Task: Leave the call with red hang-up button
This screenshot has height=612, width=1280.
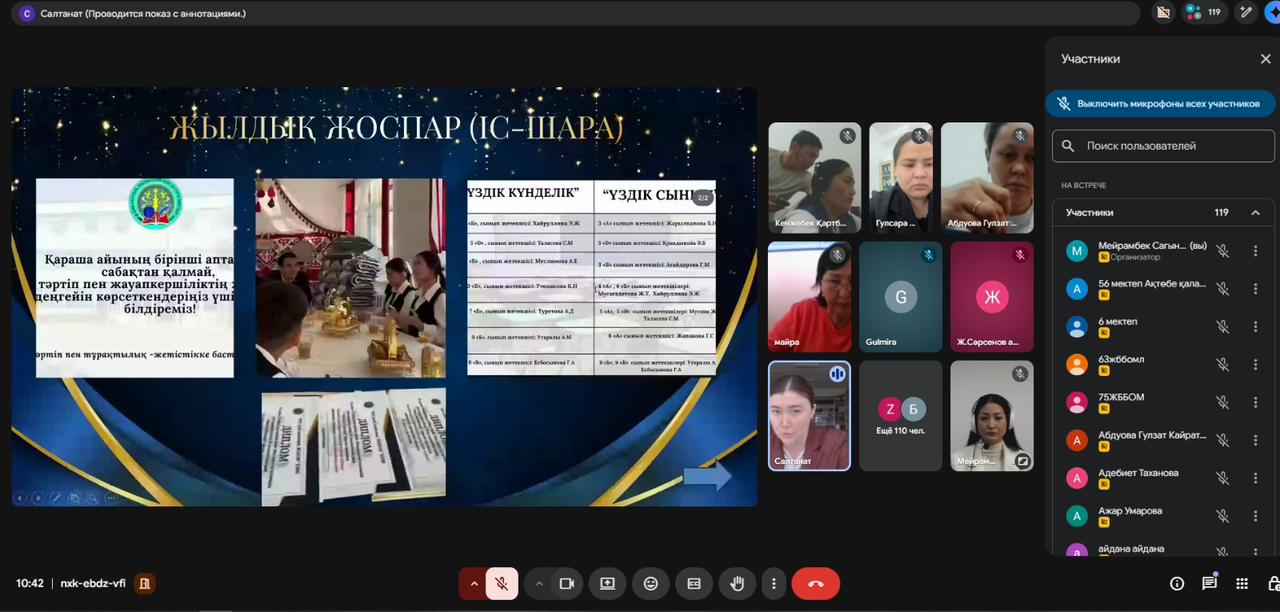Action: tap(815, 583)
